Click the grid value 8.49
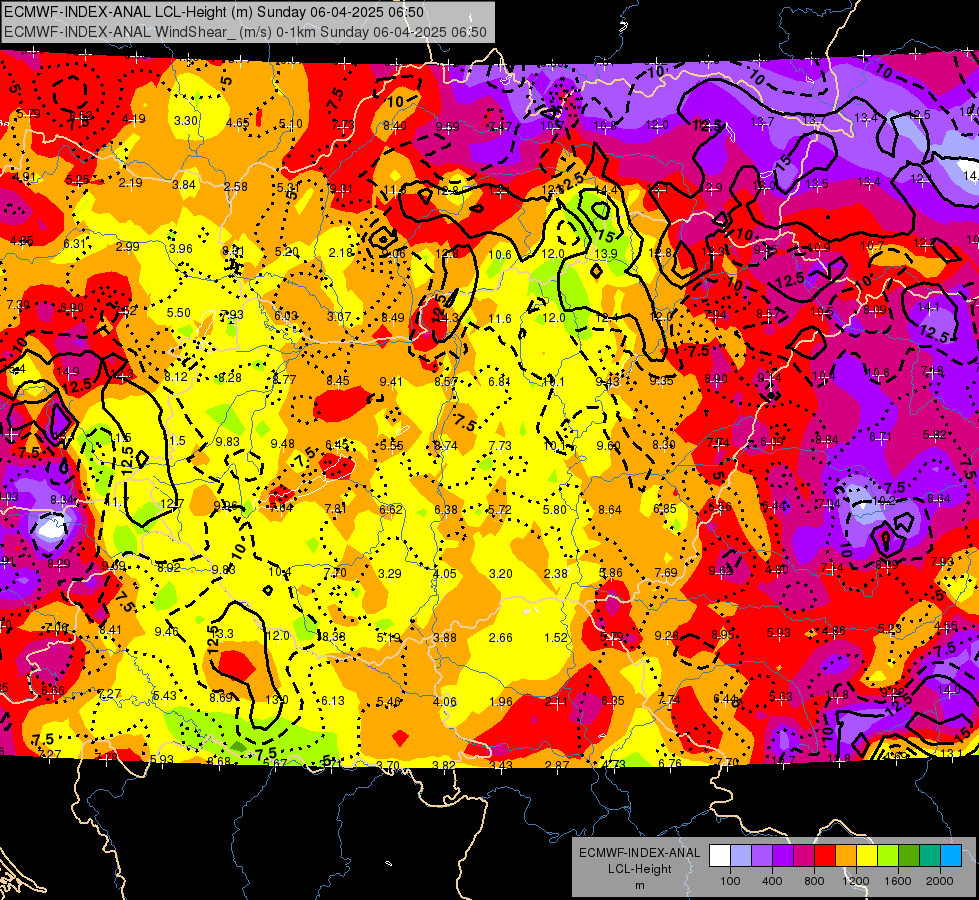The width and height of the screenshot is (979, 900). tap(393, 317)
